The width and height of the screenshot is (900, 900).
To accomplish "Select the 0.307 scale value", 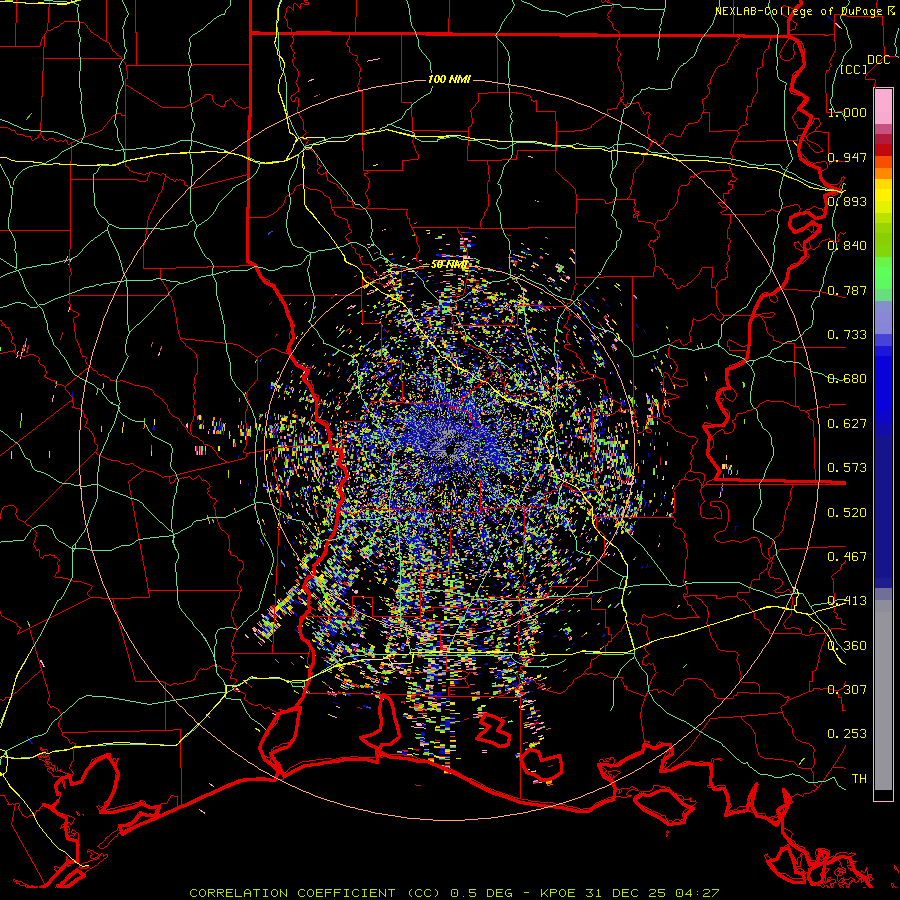I will 847,690.
